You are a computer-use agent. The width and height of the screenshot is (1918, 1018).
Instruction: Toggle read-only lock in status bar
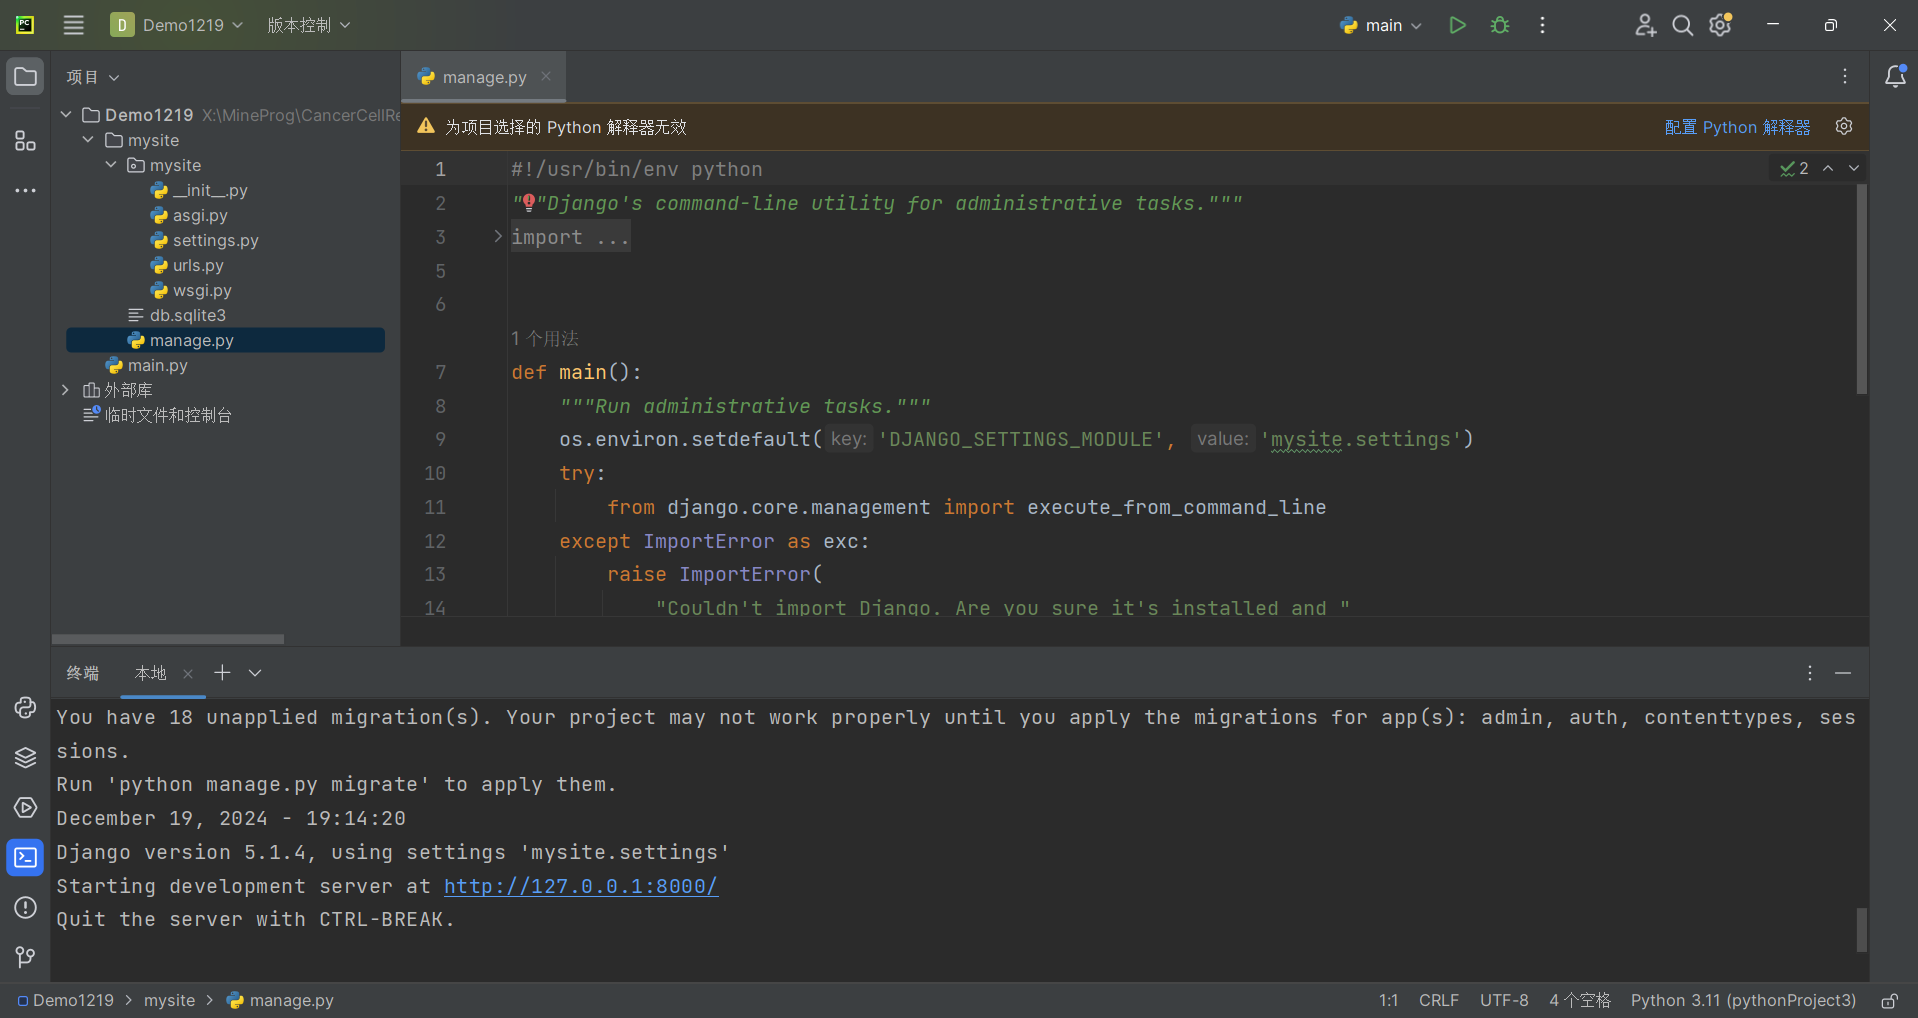click(x=1889, y=1000)
